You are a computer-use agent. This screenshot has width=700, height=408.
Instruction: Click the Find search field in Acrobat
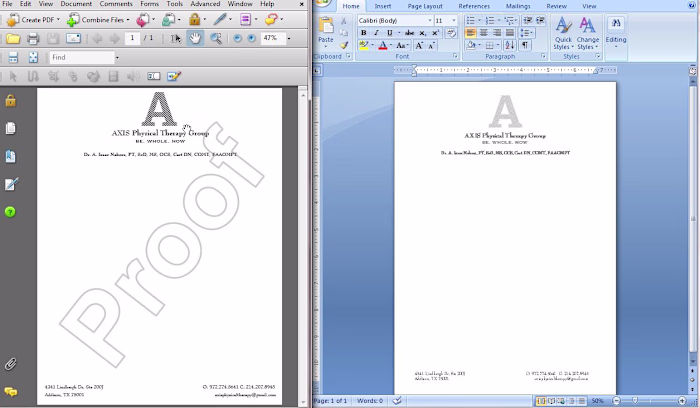tap(82, 57)
